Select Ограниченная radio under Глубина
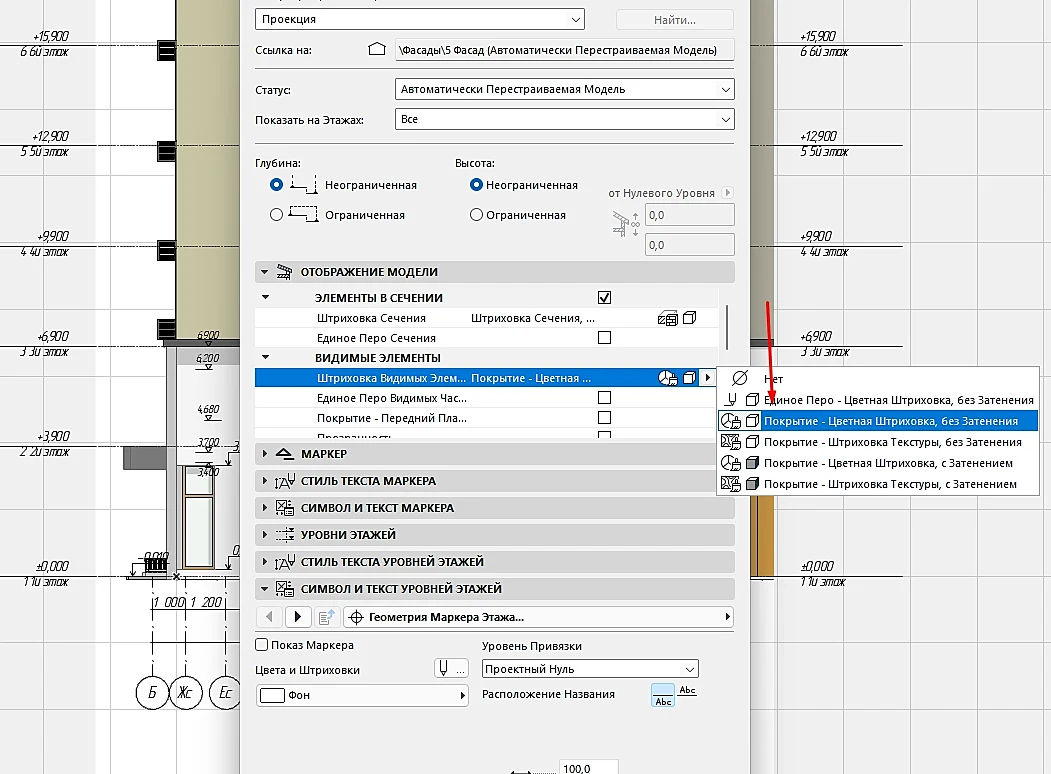This screenshot has height=774, width=1051. [x=276, y=214]
